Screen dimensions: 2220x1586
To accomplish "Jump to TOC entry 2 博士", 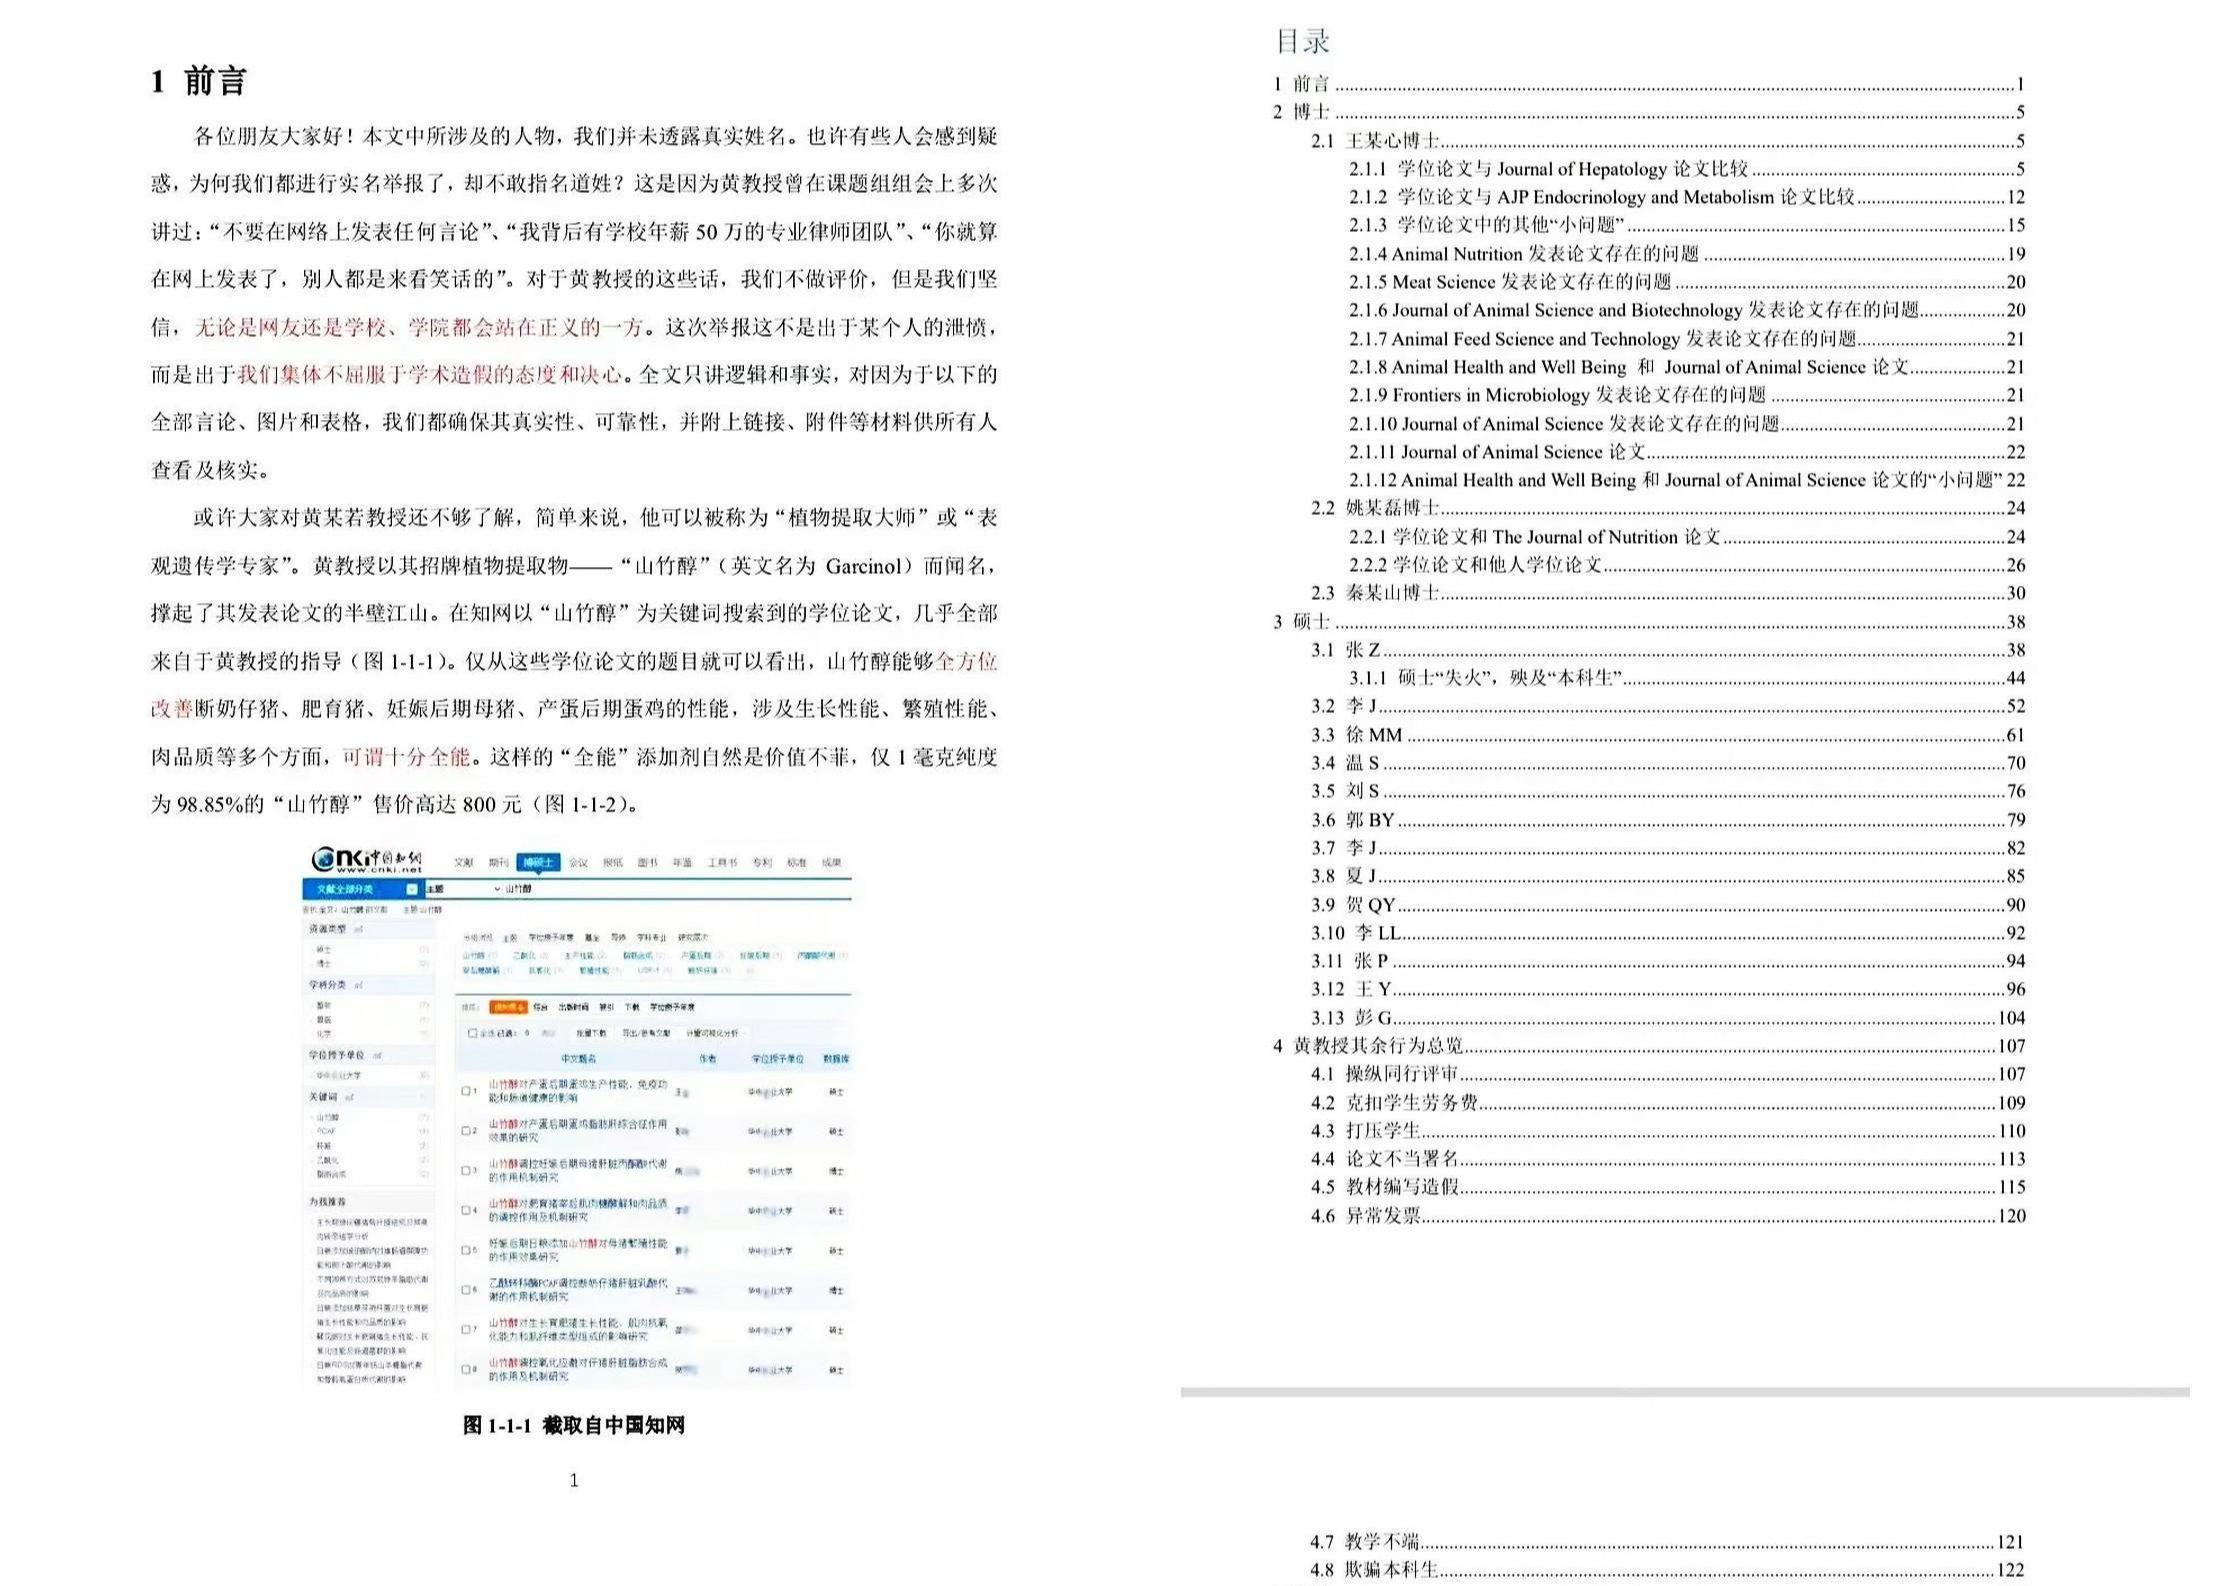I will (x=1648, y=112).
